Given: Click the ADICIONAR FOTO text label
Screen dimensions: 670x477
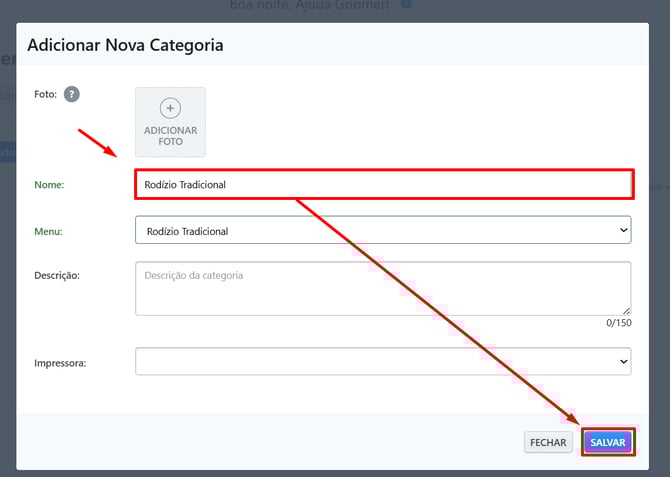Looking at the screenshot, I should (170, 136).
